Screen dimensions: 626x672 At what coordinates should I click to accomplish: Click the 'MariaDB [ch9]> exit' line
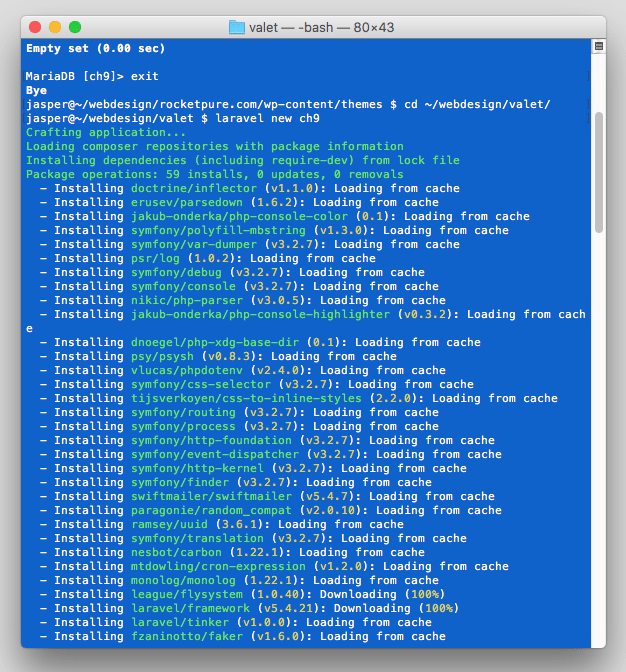[x=92, y=76]
